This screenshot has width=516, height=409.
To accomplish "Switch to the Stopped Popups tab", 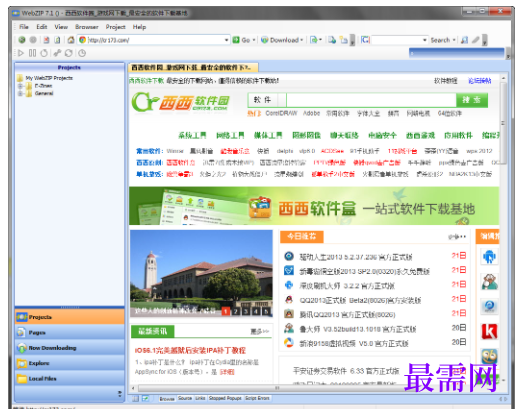I will pos(225,398).
